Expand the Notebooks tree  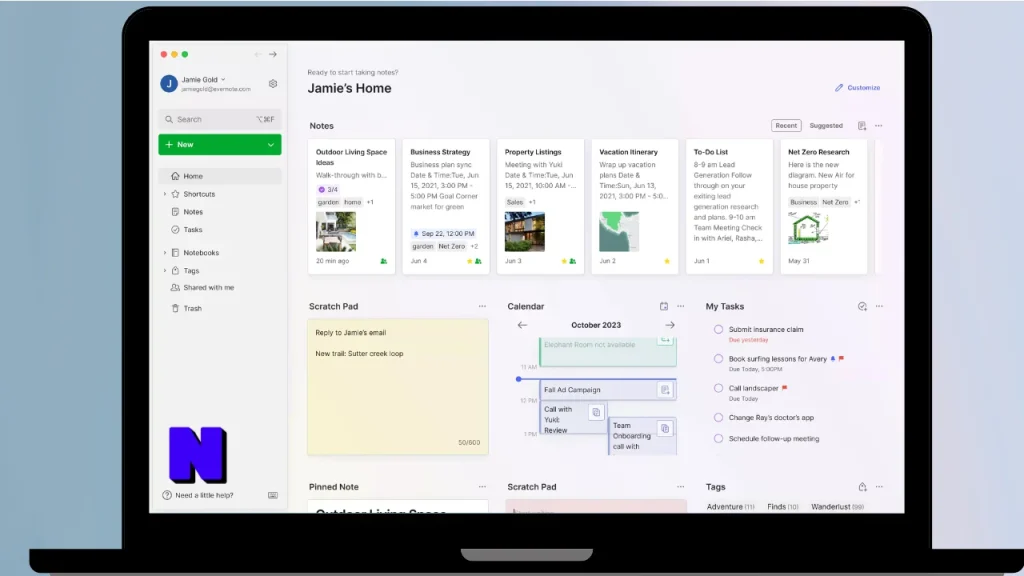tap(165, 252)
